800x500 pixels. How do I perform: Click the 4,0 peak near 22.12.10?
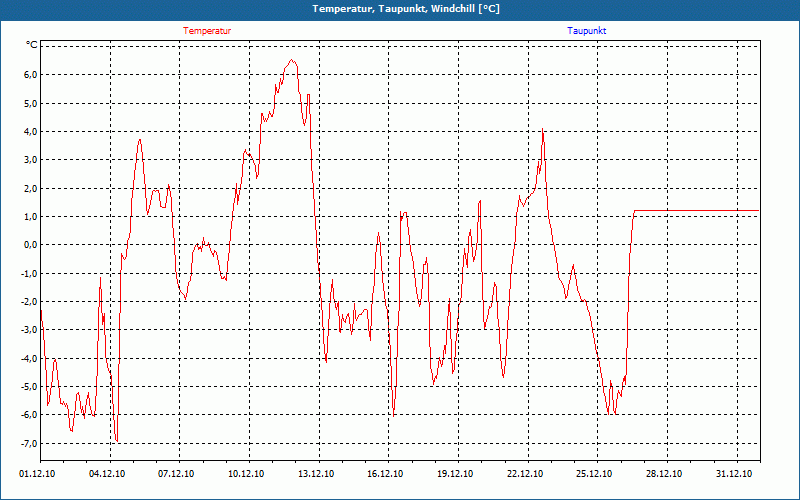[542, 130]
